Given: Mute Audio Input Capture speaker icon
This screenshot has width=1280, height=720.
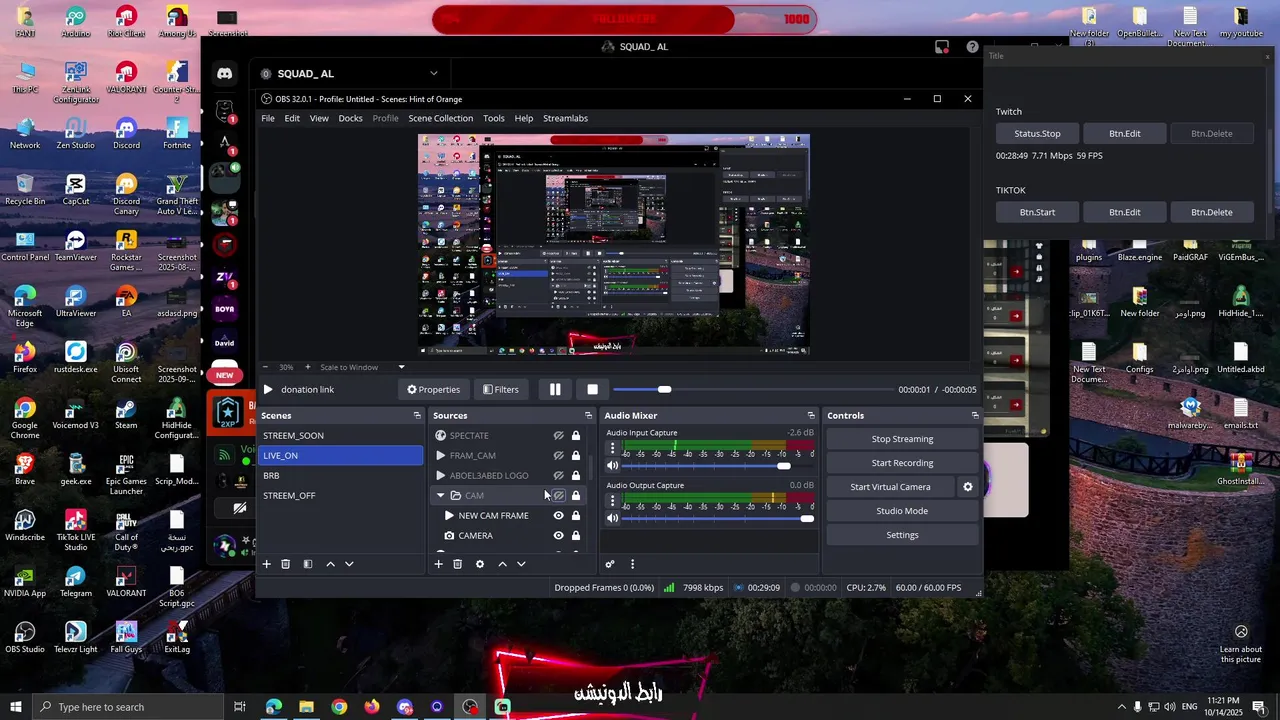Looking at the screenshot, I should 613,466.
